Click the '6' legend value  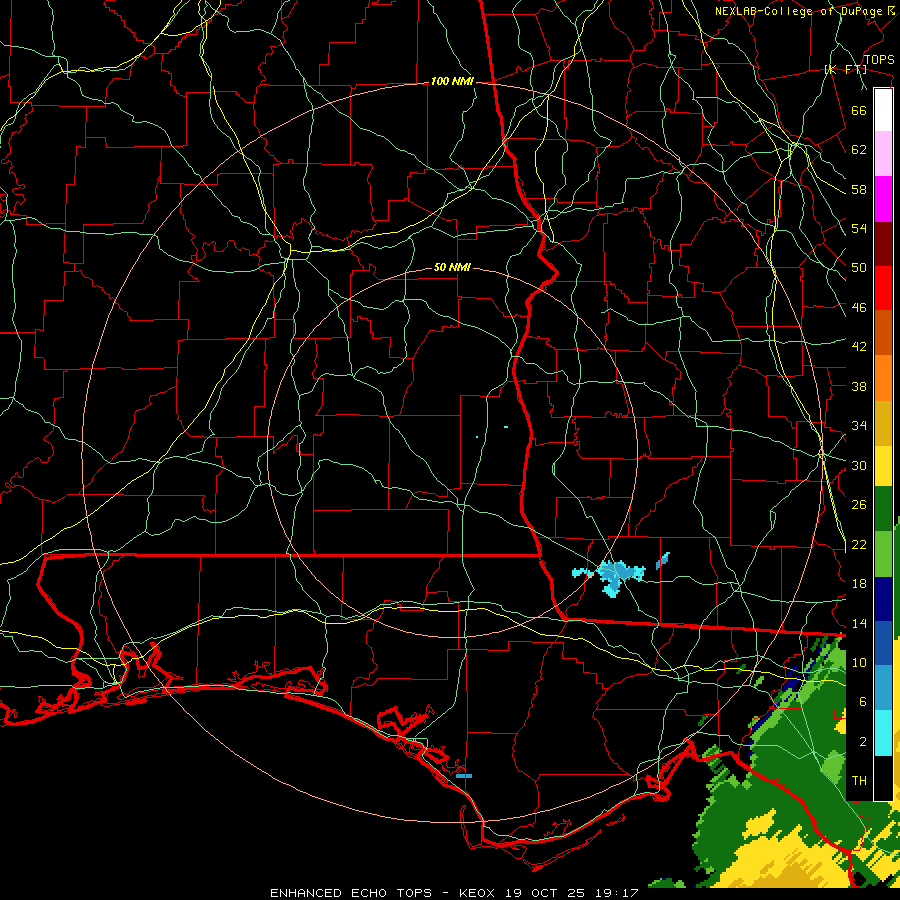click(x=863, y=702)
